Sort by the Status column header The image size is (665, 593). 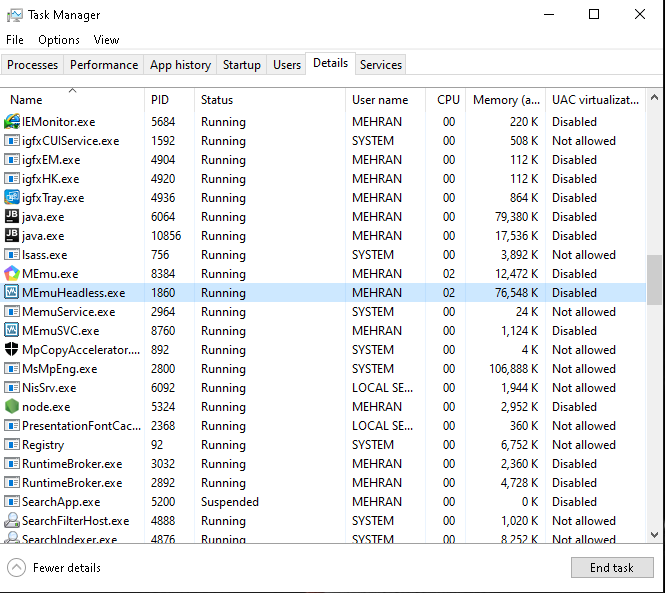tap(270, 100)
